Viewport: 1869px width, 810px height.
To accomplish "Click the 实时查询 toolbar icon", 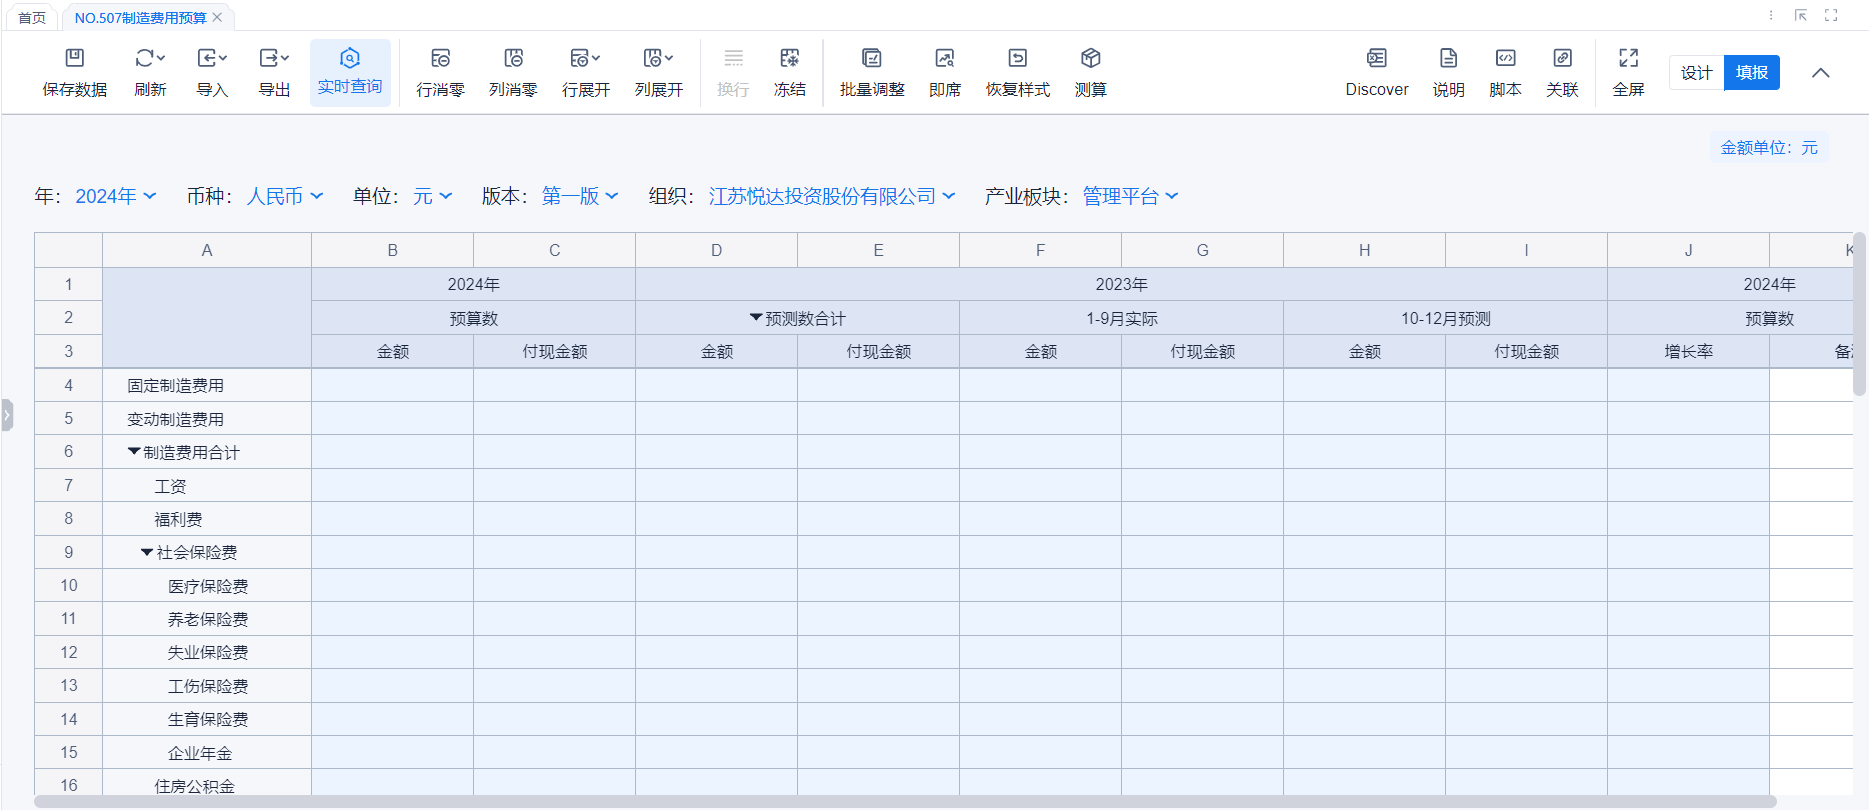I will click(349, 59).
